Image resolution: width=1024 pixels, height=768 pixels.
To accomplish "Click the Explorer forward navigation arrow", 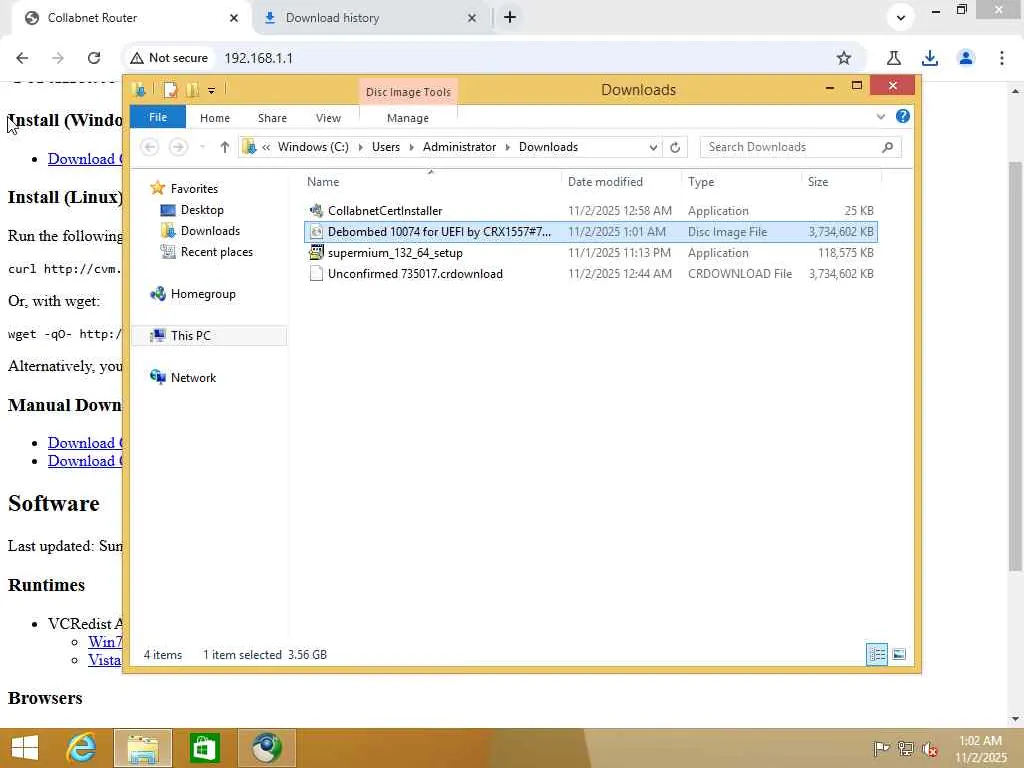I will click(178, 147).
